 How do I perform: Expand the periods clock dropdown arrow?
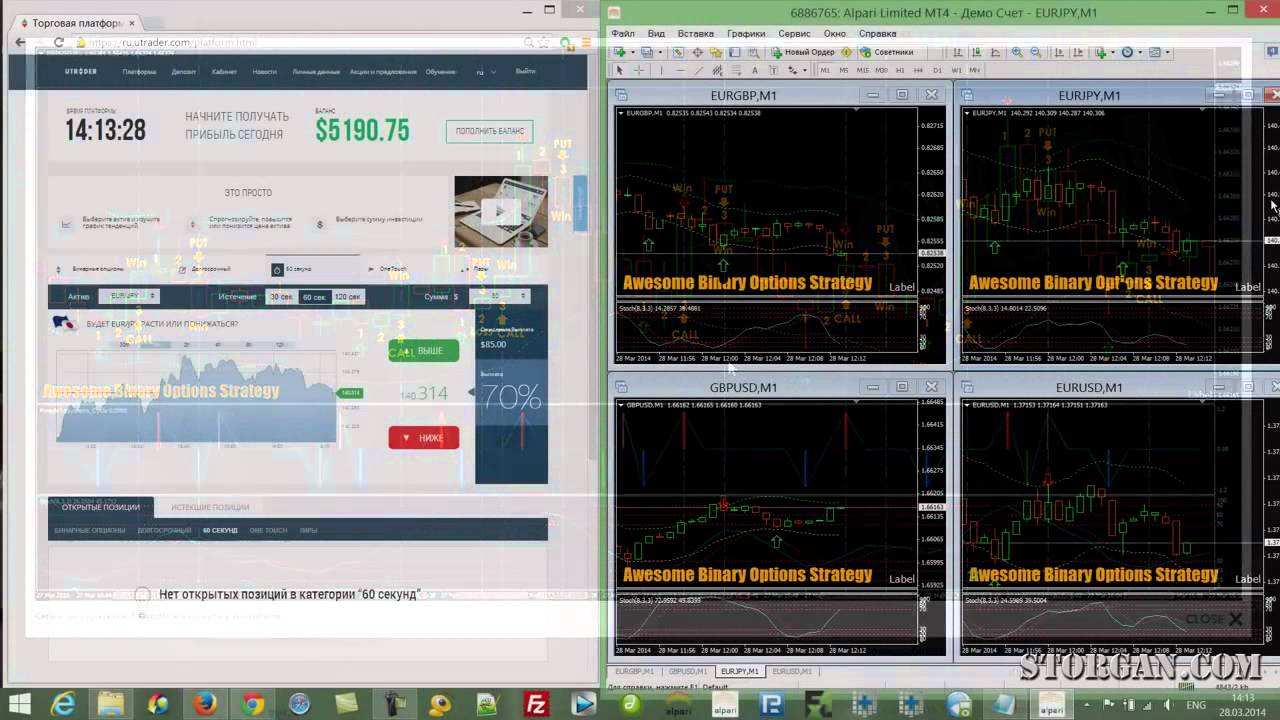(1140, 52)
